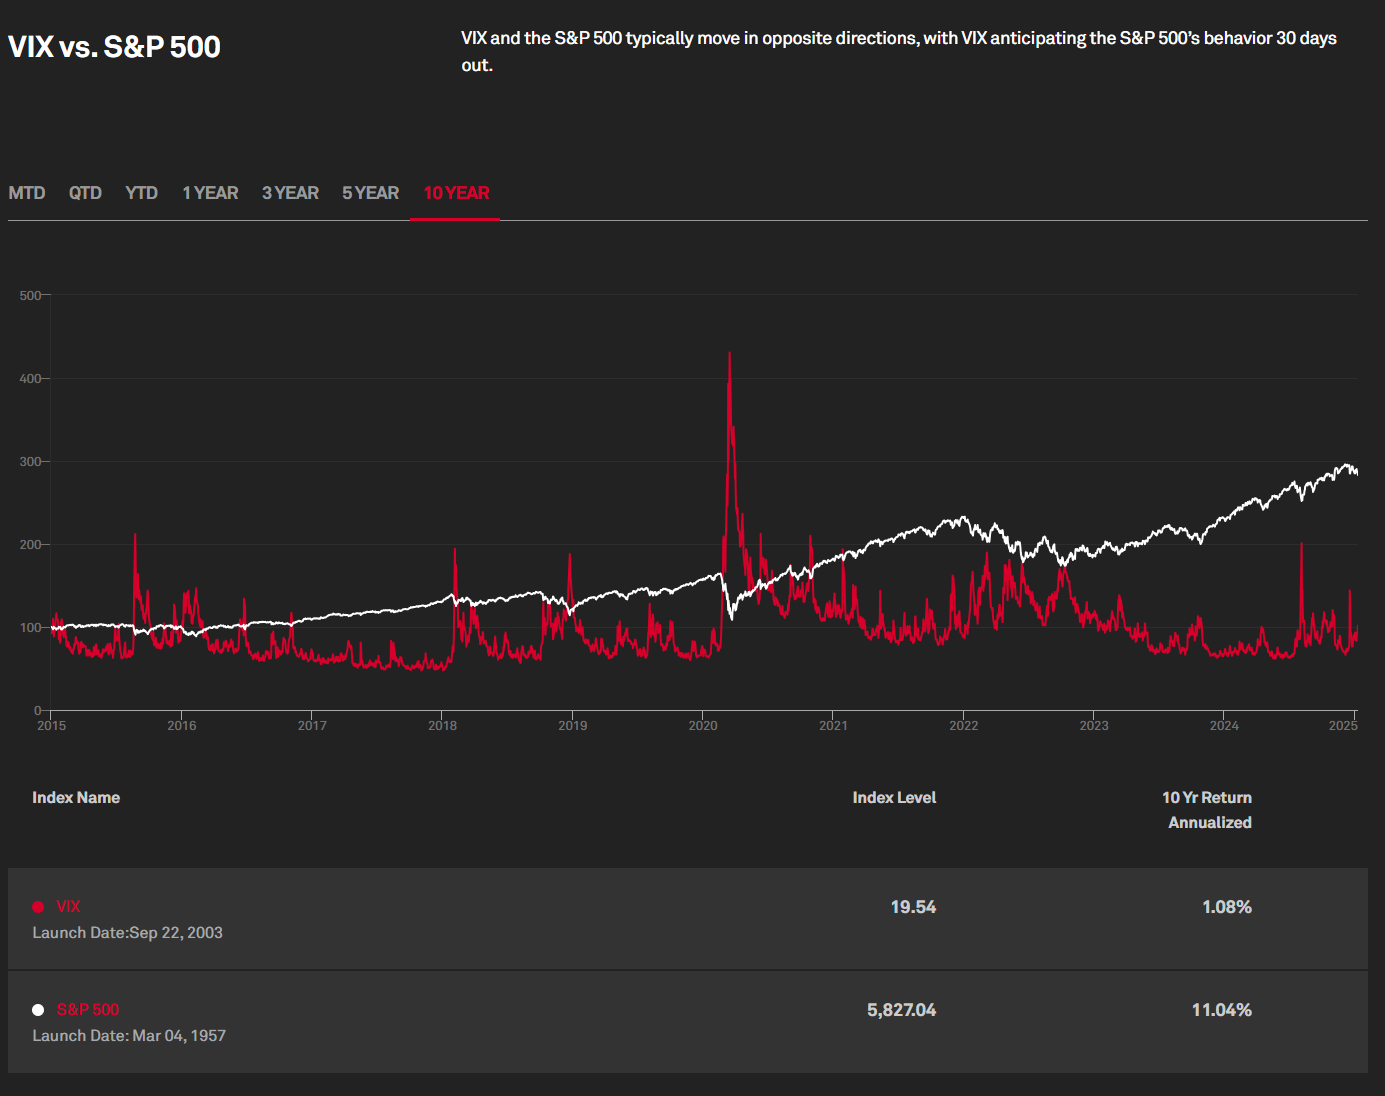The image size is (1385, 1096).
Task: Click the VIX 10 Yr return 1.08%
Action: click(1227, 907)
